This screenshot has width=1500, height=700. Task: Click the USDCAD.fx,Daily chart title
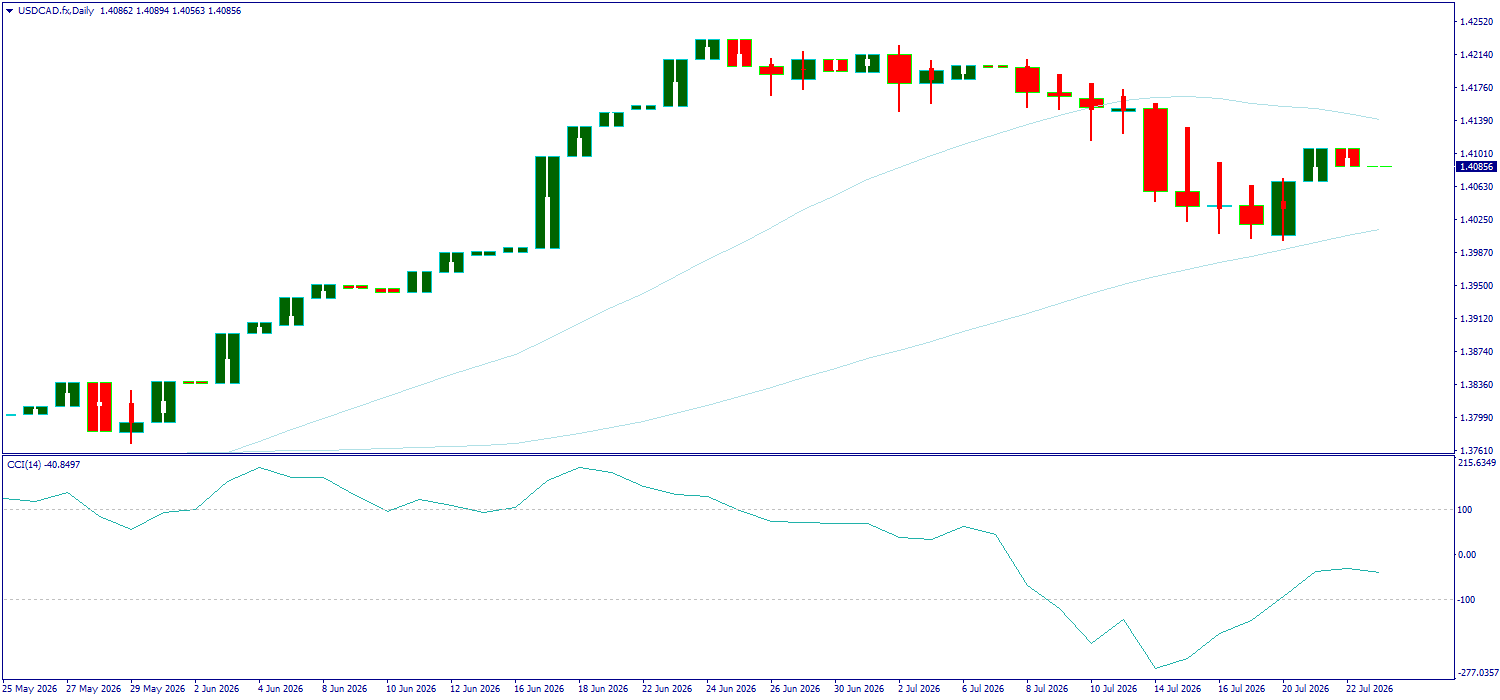coord(54,10)
